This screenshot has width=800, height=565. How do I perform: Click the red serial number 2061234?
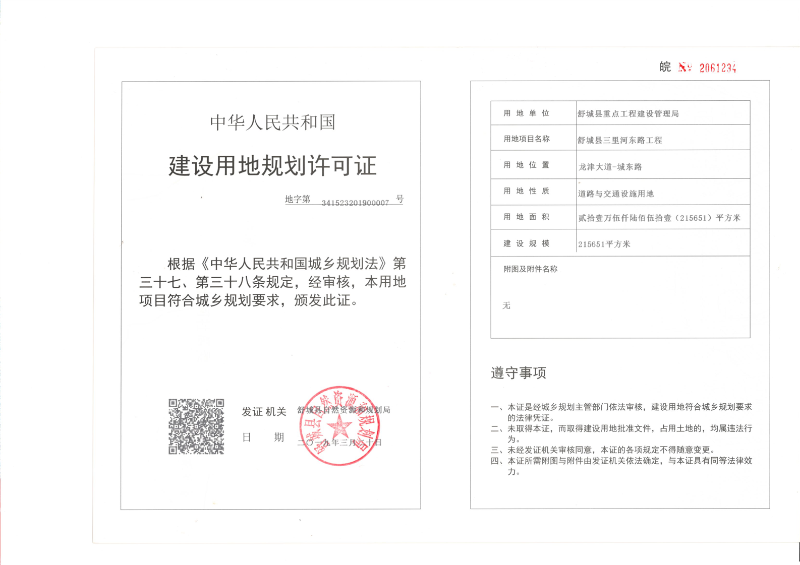coord(718,67)
